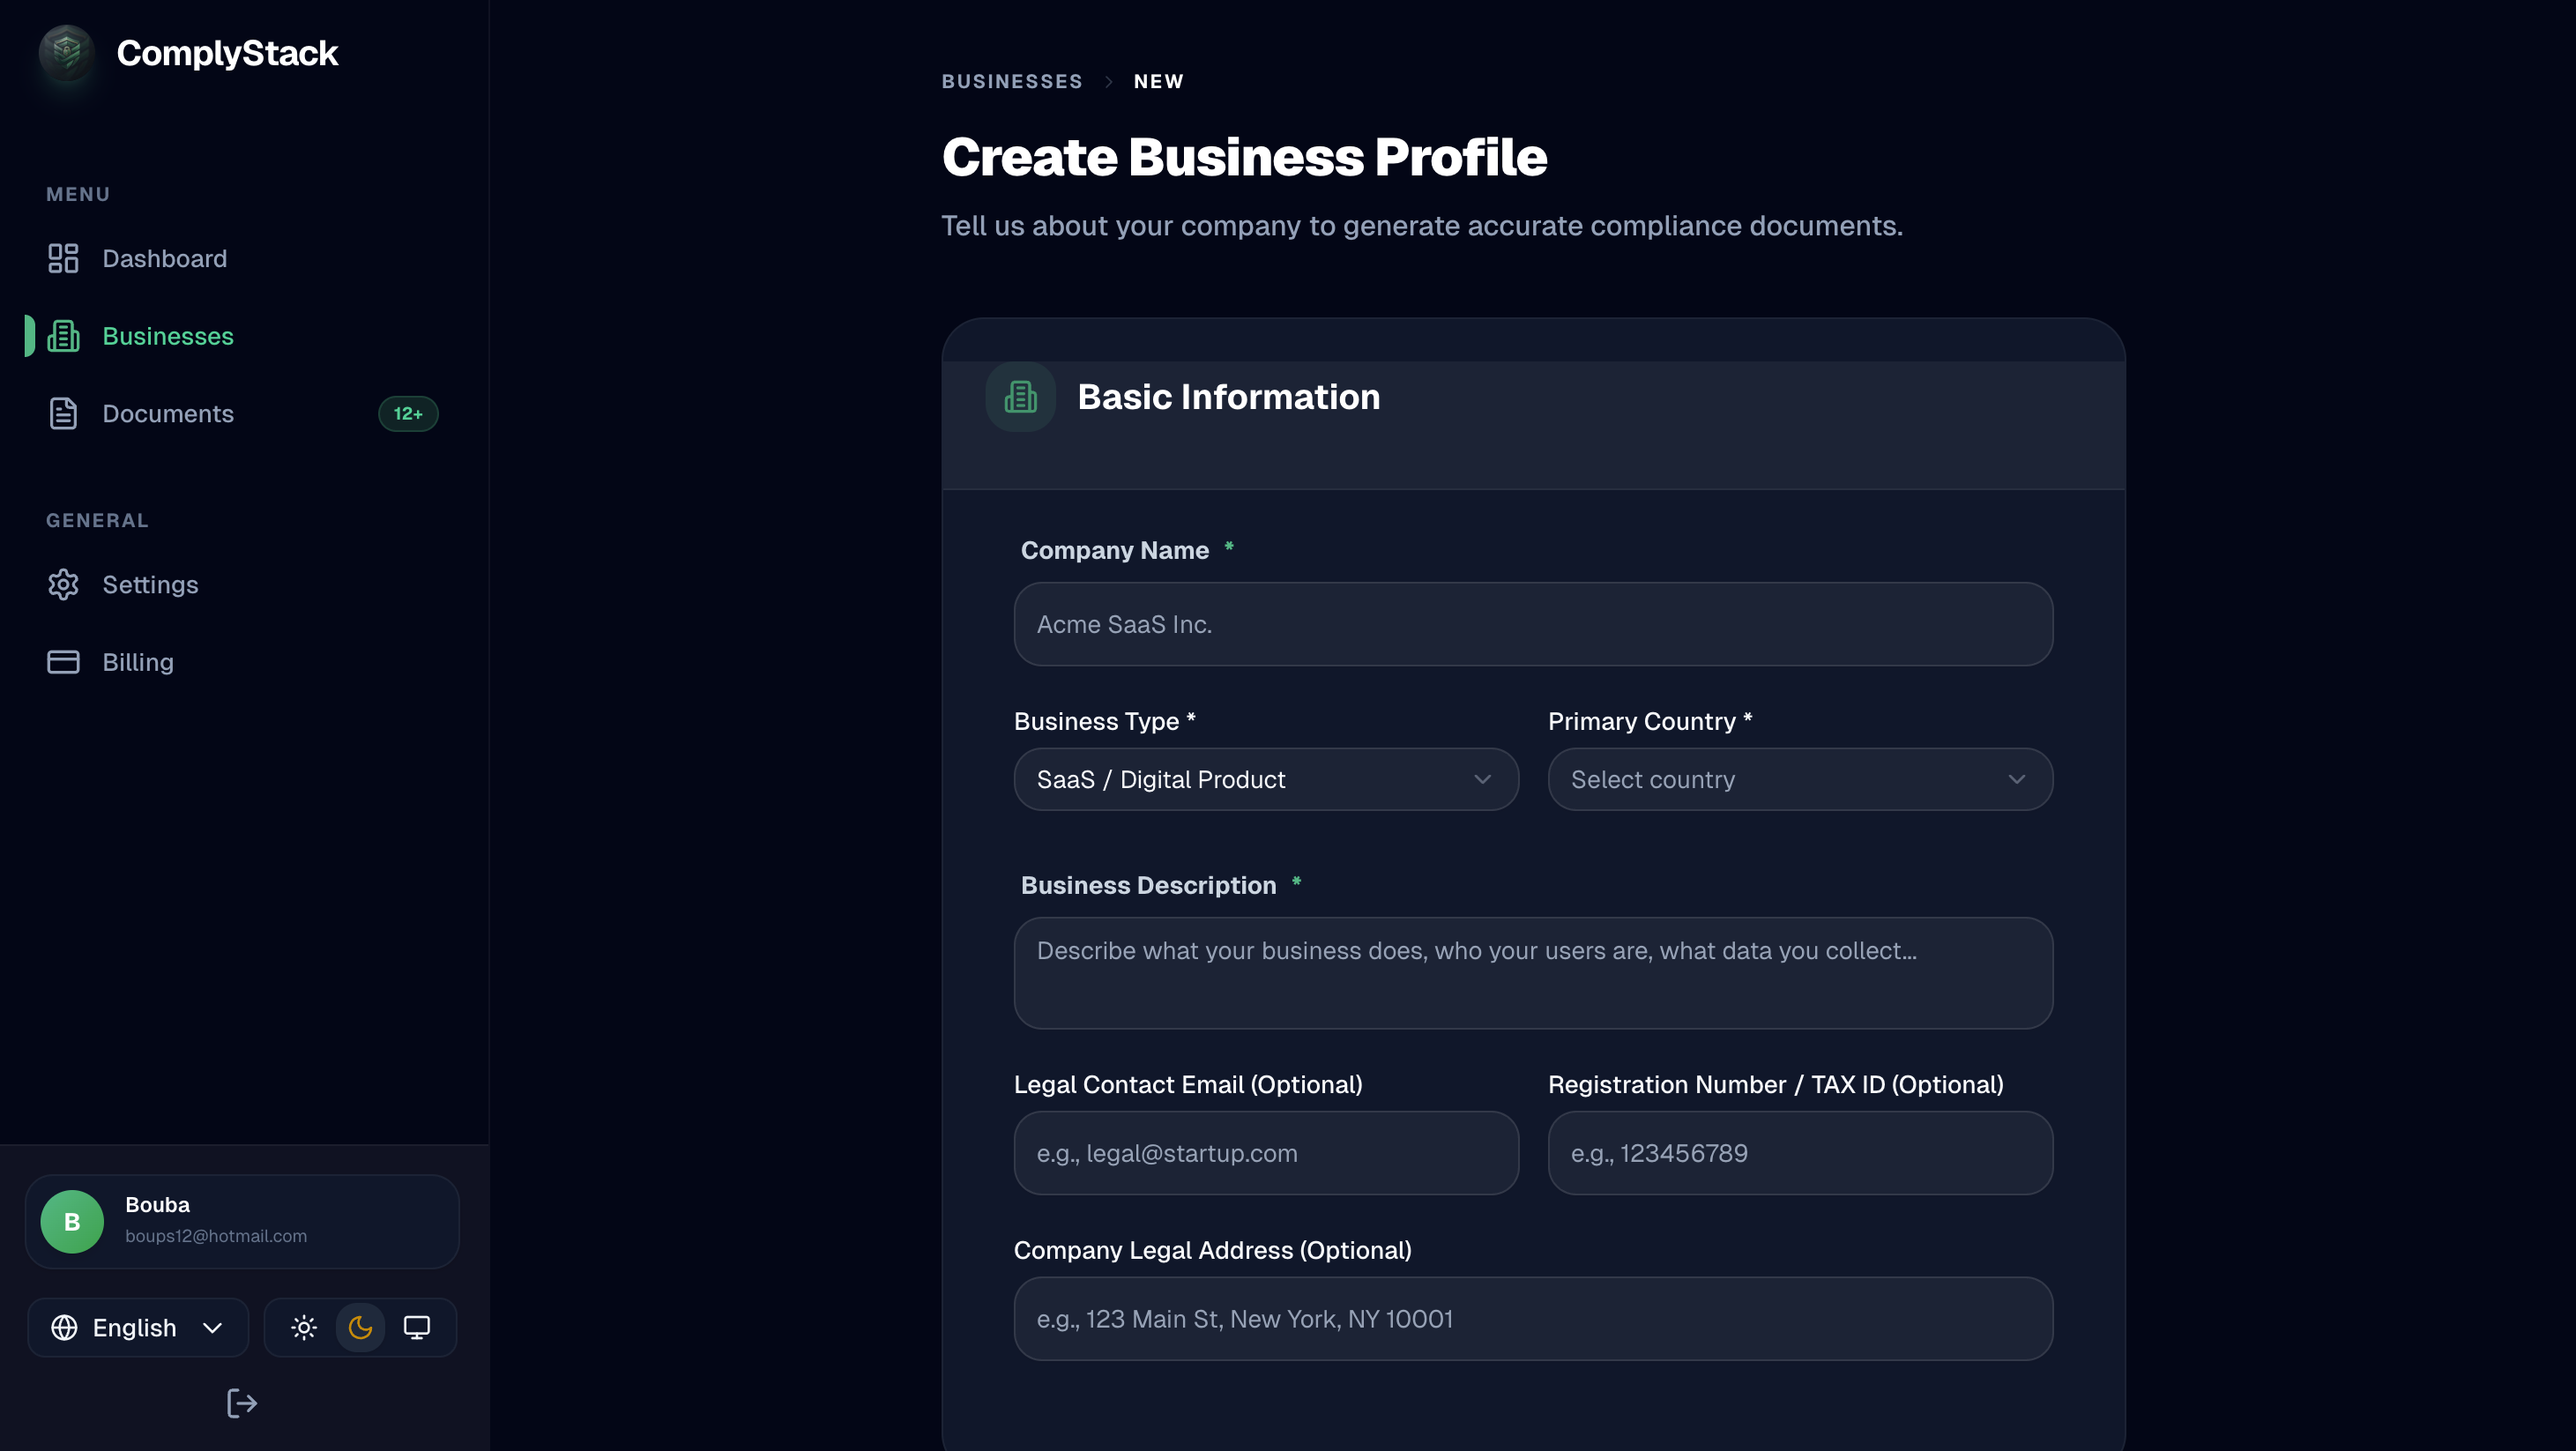The image size is (2576, 1451).
Task: Navigate to BUSINESSES in the breadcrumb
Action: [x=1011, y=81]
